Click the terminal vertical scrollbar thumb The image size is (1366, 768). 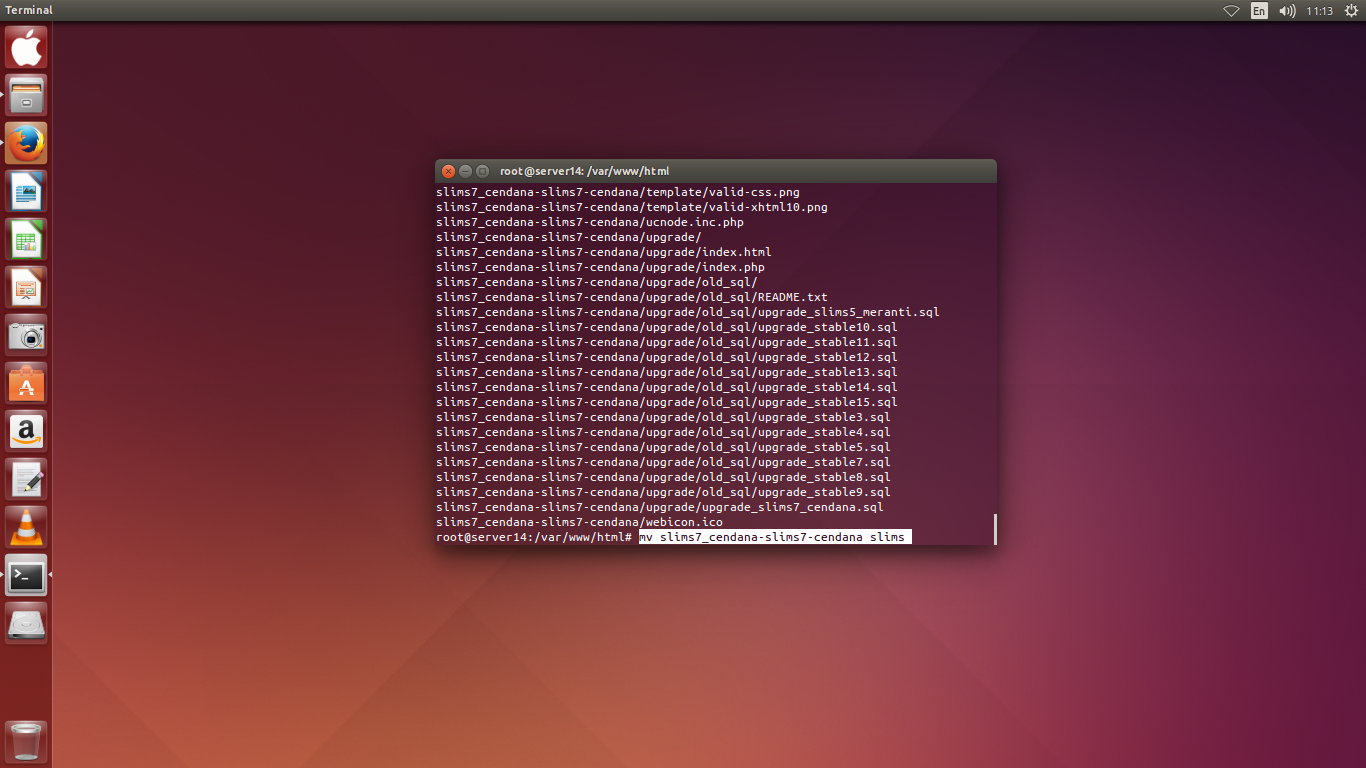(995, 529)
